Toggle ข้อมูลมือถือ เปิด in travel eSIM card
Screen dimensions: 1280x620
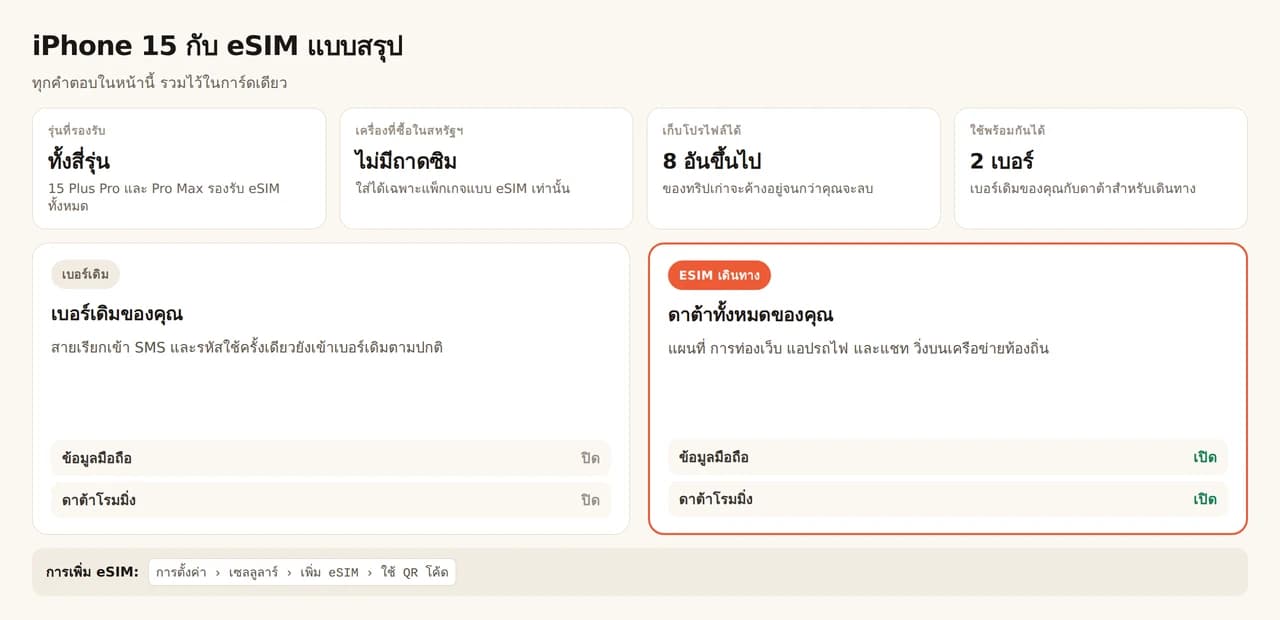coord(948,457)
